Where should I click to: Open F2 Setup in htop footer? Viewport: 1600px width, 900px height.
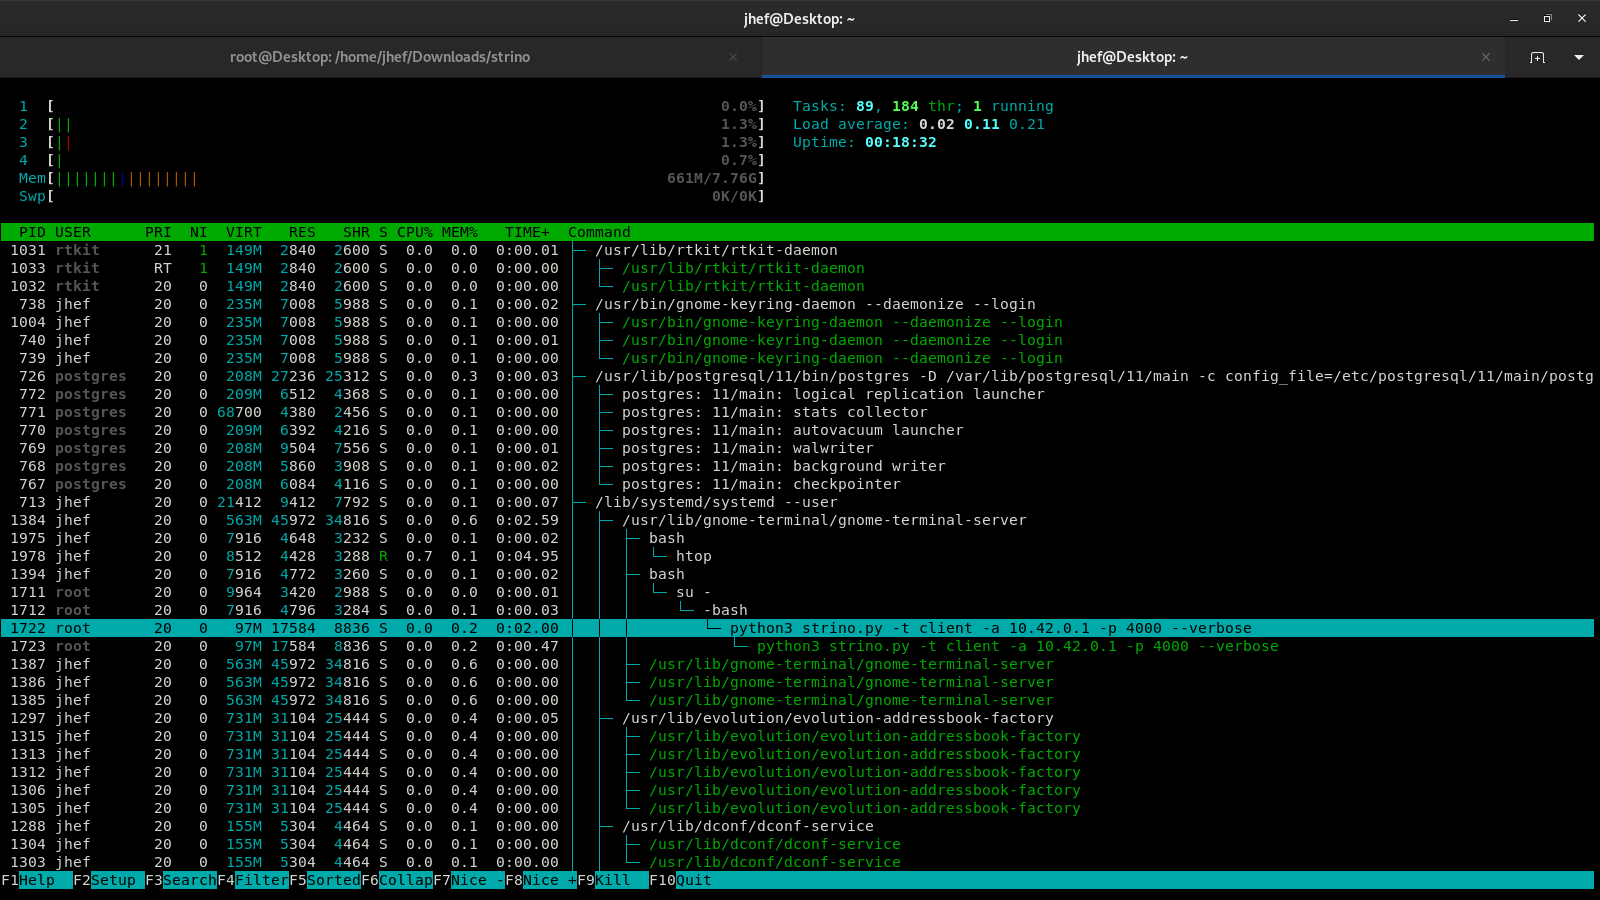point(109,881)
